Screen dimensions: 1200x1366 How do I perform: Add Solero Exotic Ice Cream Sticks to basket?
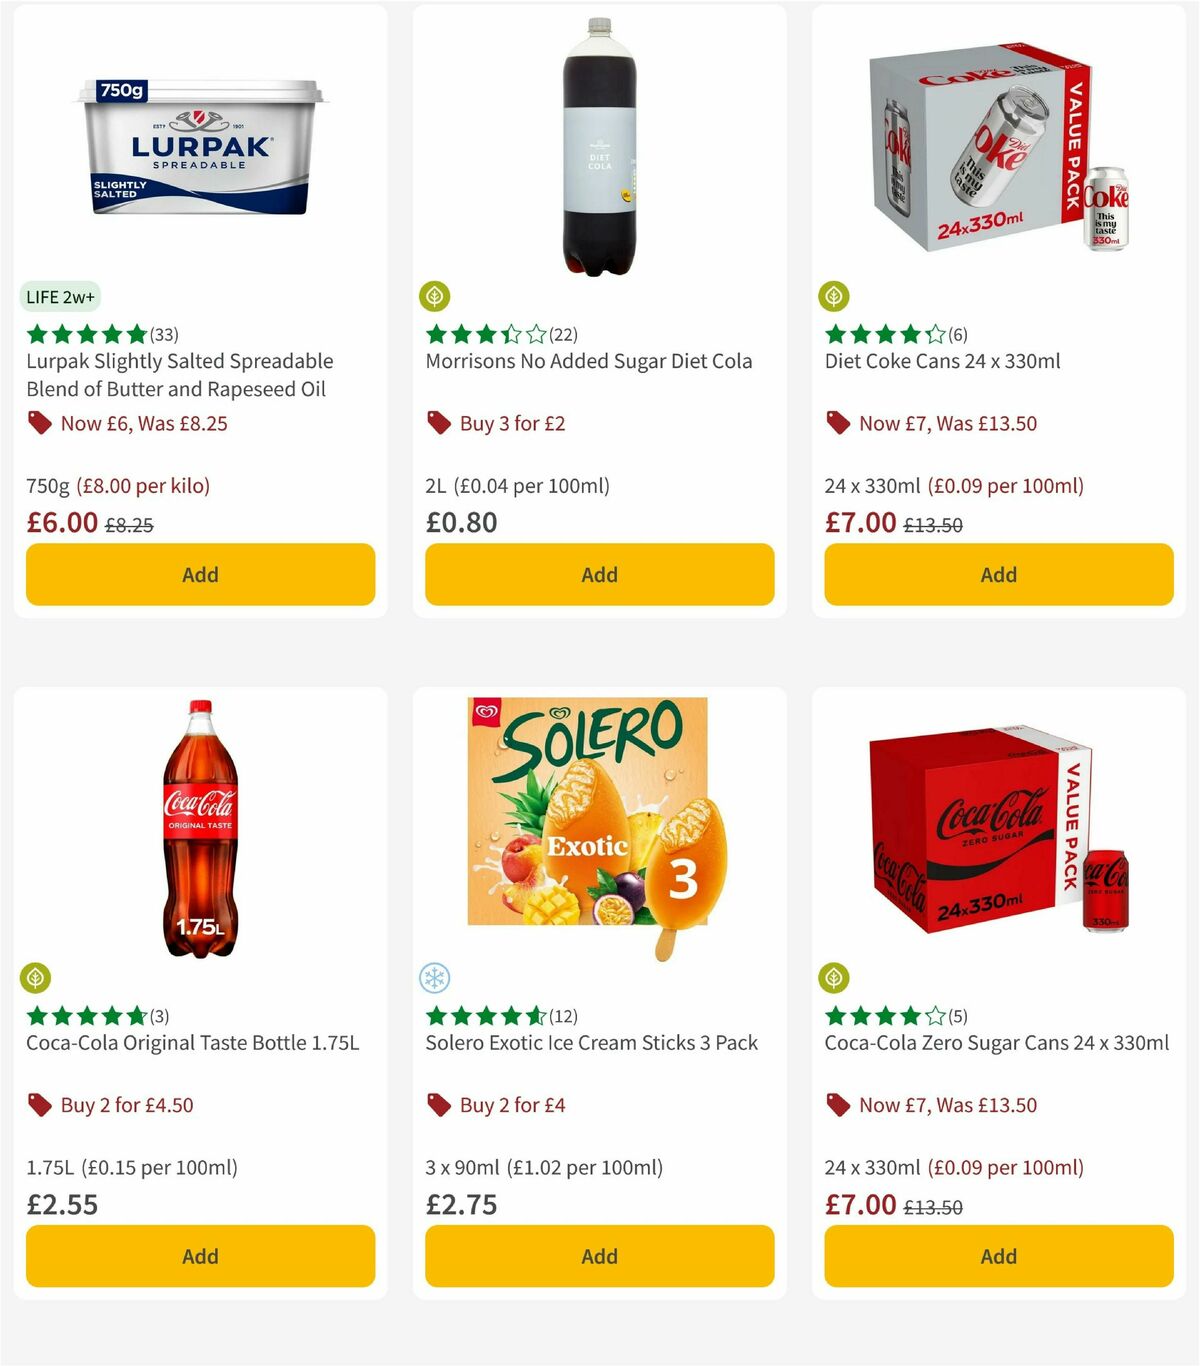pos(598,1256)
